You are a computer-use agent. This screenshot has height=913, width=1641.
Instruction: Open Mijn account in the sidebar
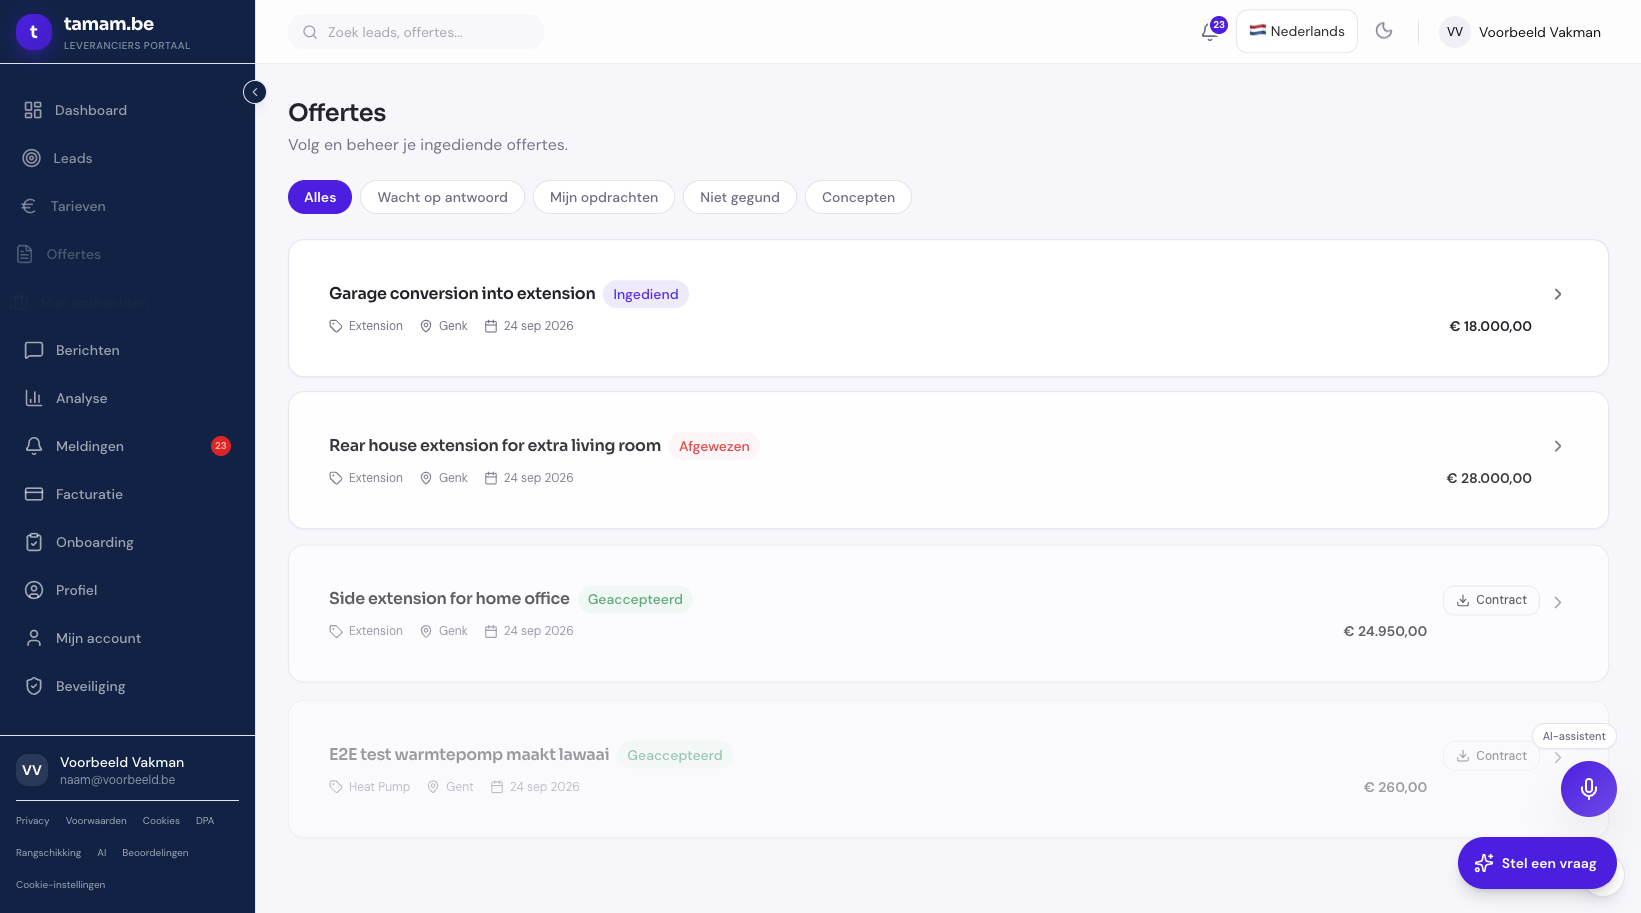127,638
